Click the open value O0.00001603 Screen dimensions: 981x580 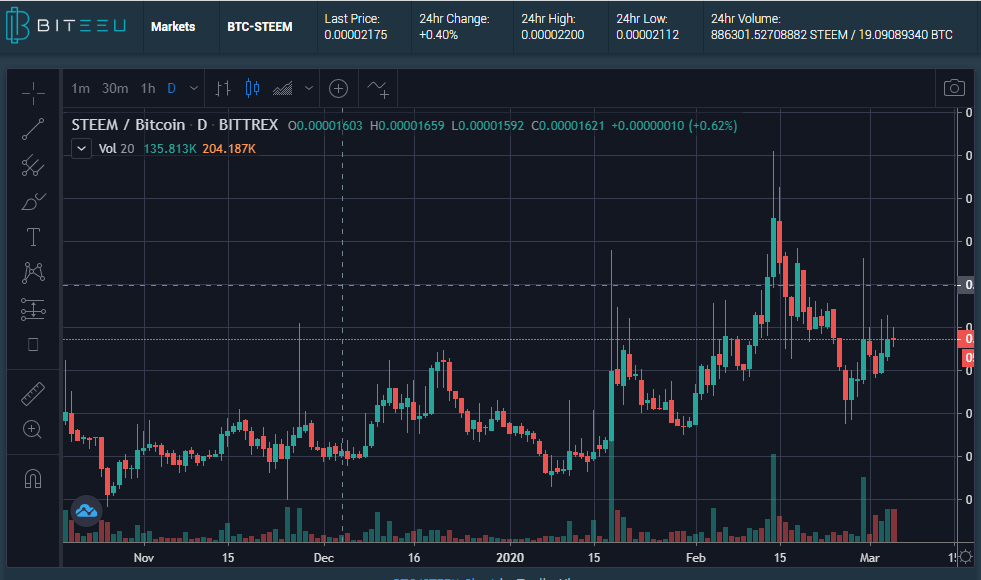pos(325,126)
